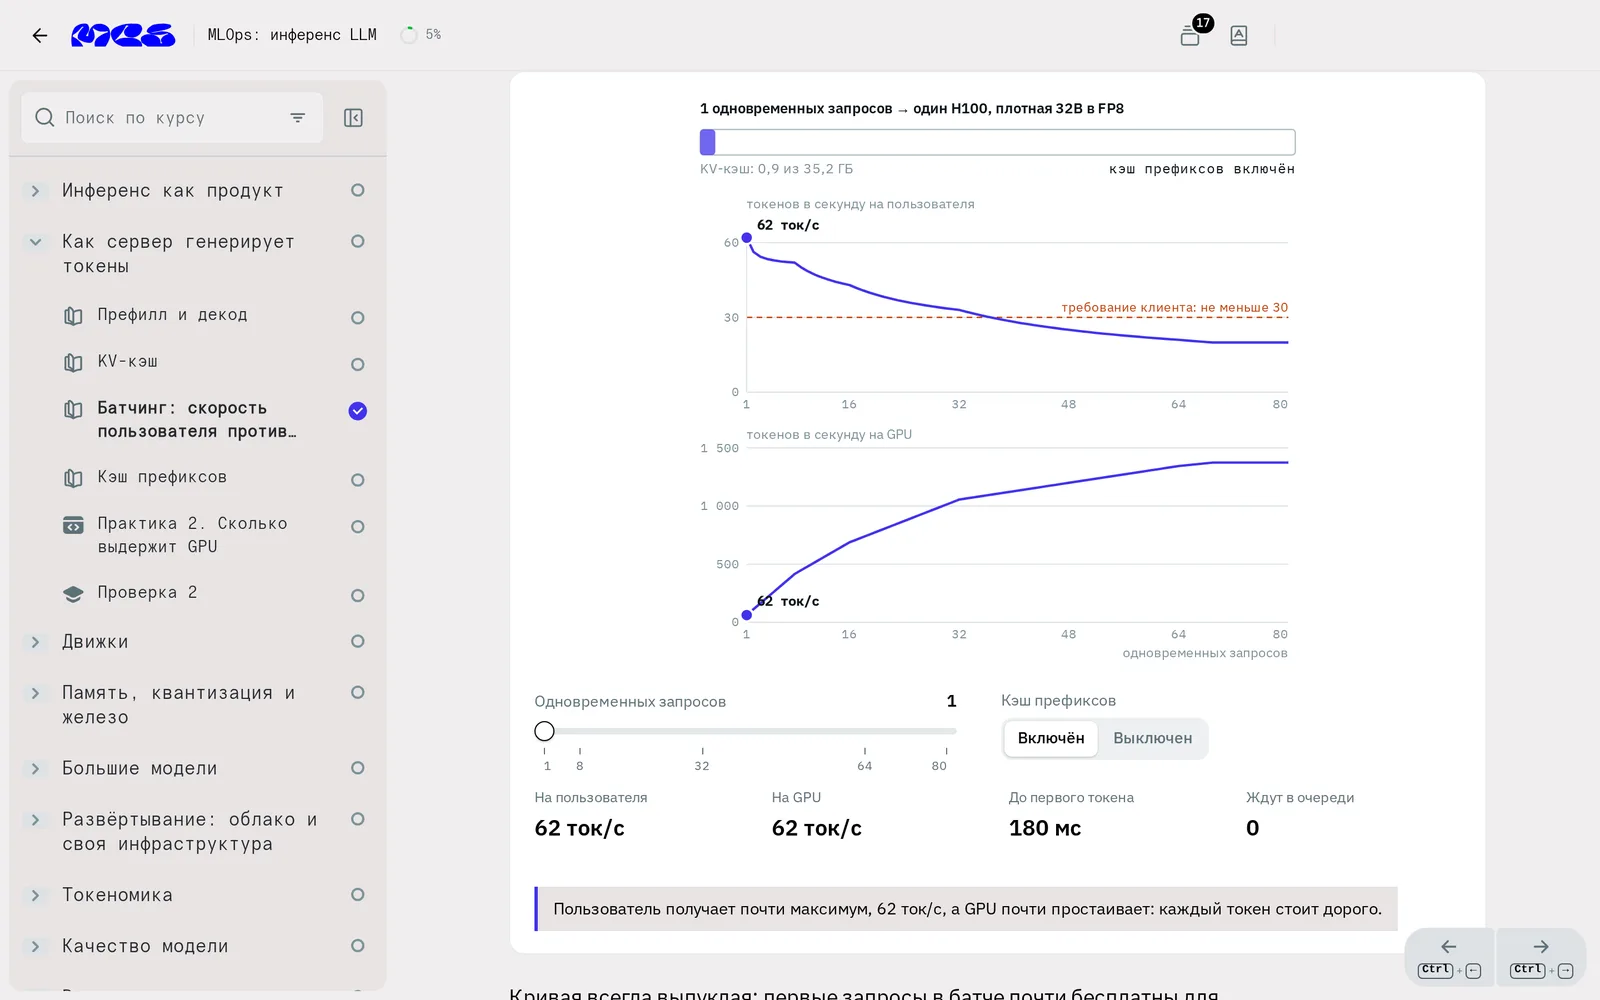Collapse Как сервер генерирует токены section
Viewport: 1600px width, 1000px height.
click(36, 242)
